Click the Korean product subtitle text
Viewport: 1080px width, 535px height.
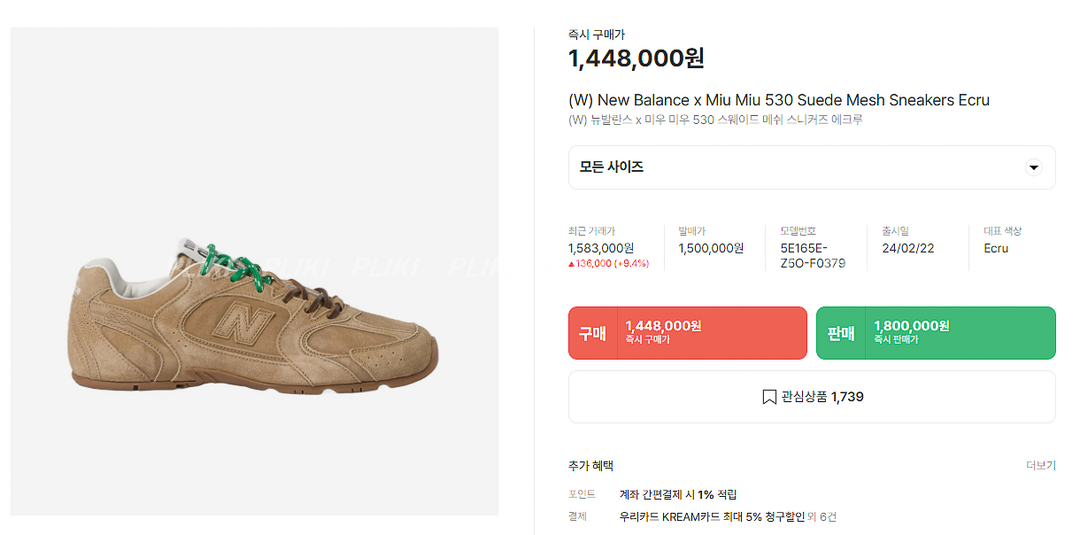pyautogui.click(x=715, y=120)
